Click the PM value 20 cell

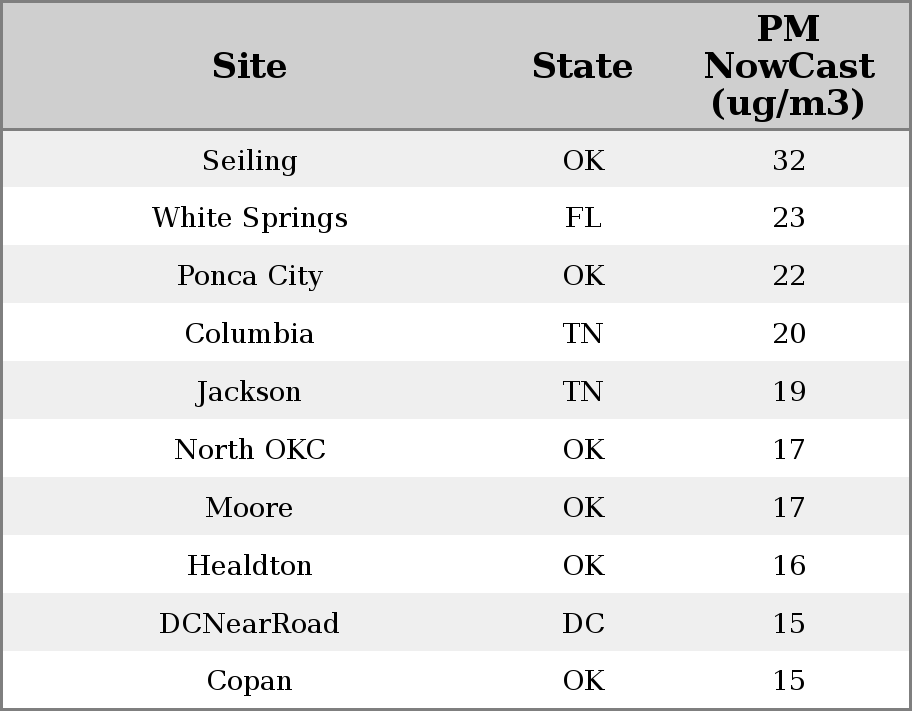click(788, 334)
